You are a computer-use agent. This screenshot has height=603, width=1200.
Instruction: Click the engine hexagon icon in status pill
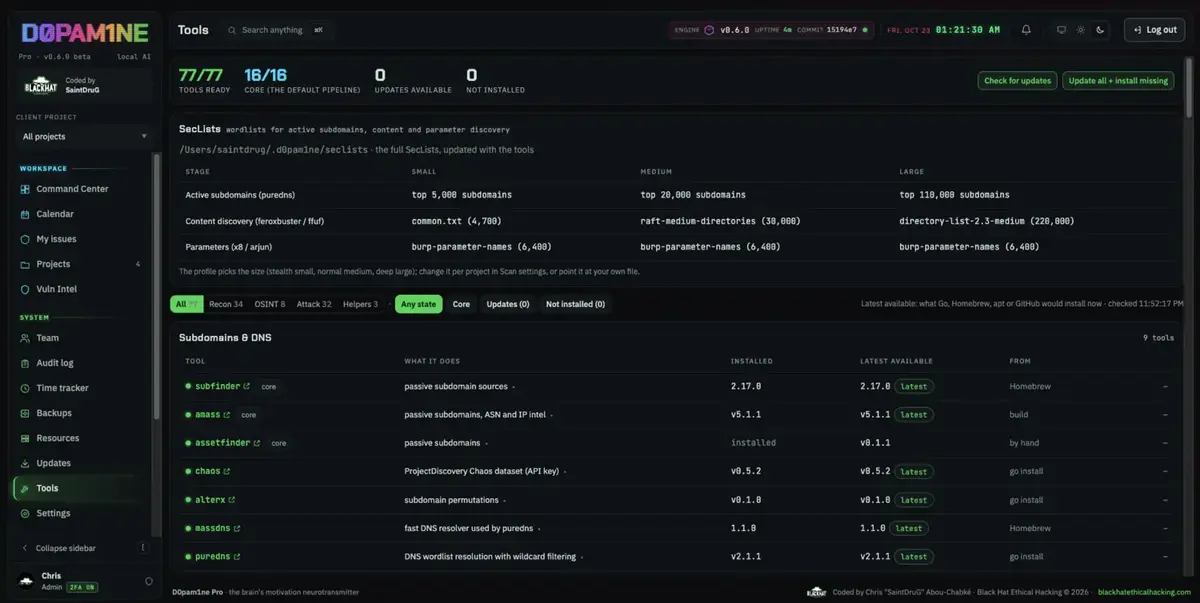709,30
